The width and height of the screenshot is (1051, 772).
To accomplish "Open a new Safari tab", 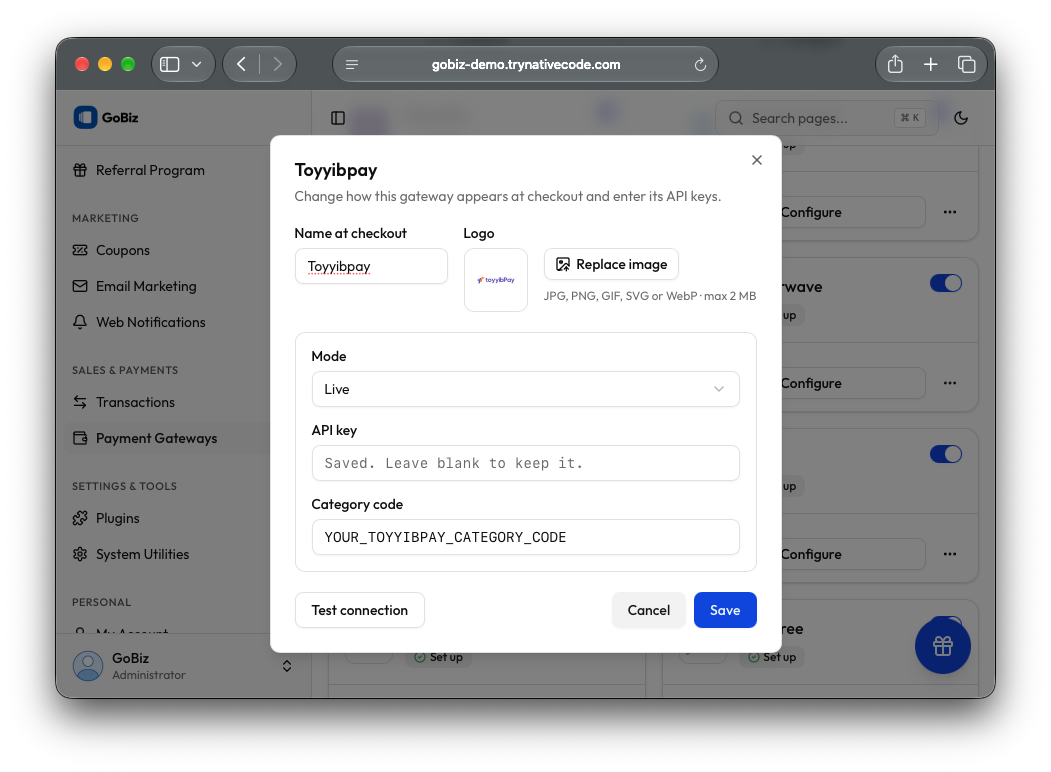I will (x=930, y=64).
